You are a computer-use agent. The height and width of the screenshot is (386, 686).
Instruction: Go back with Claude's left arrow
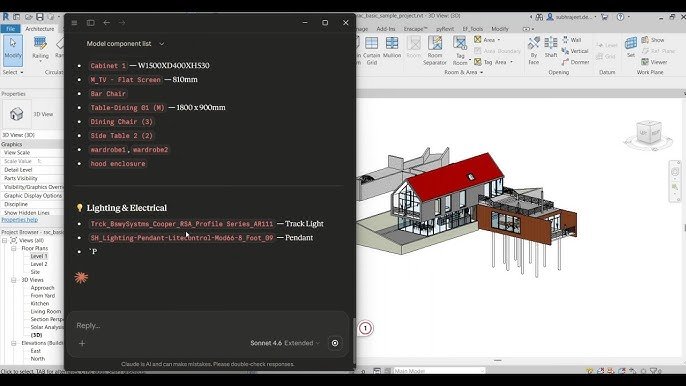tap(106, 22)
